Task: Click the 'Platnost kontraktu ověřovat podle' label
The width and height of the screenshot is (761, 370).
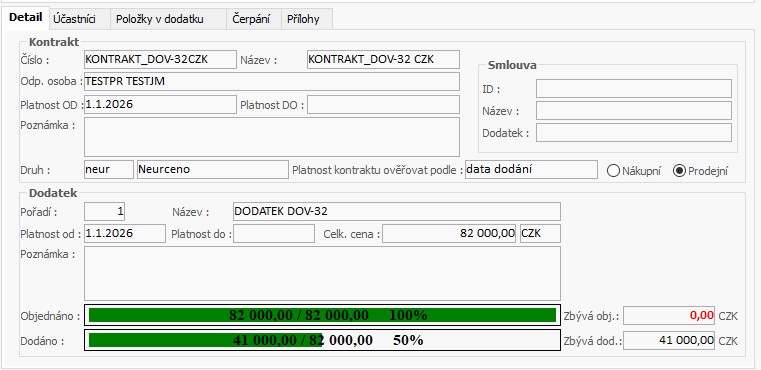Action: tap(378, 170)
